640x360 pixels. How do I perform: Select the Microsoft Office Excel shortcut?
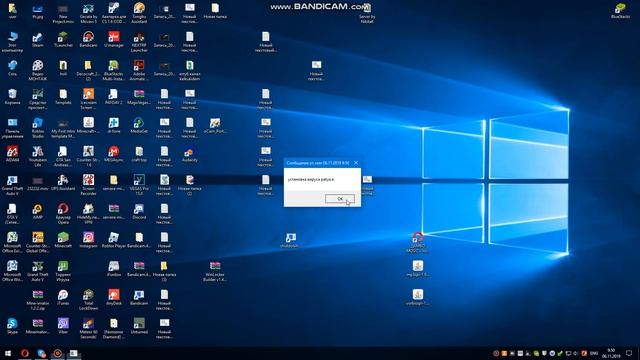pyautogui.click(x=12, y=242)
